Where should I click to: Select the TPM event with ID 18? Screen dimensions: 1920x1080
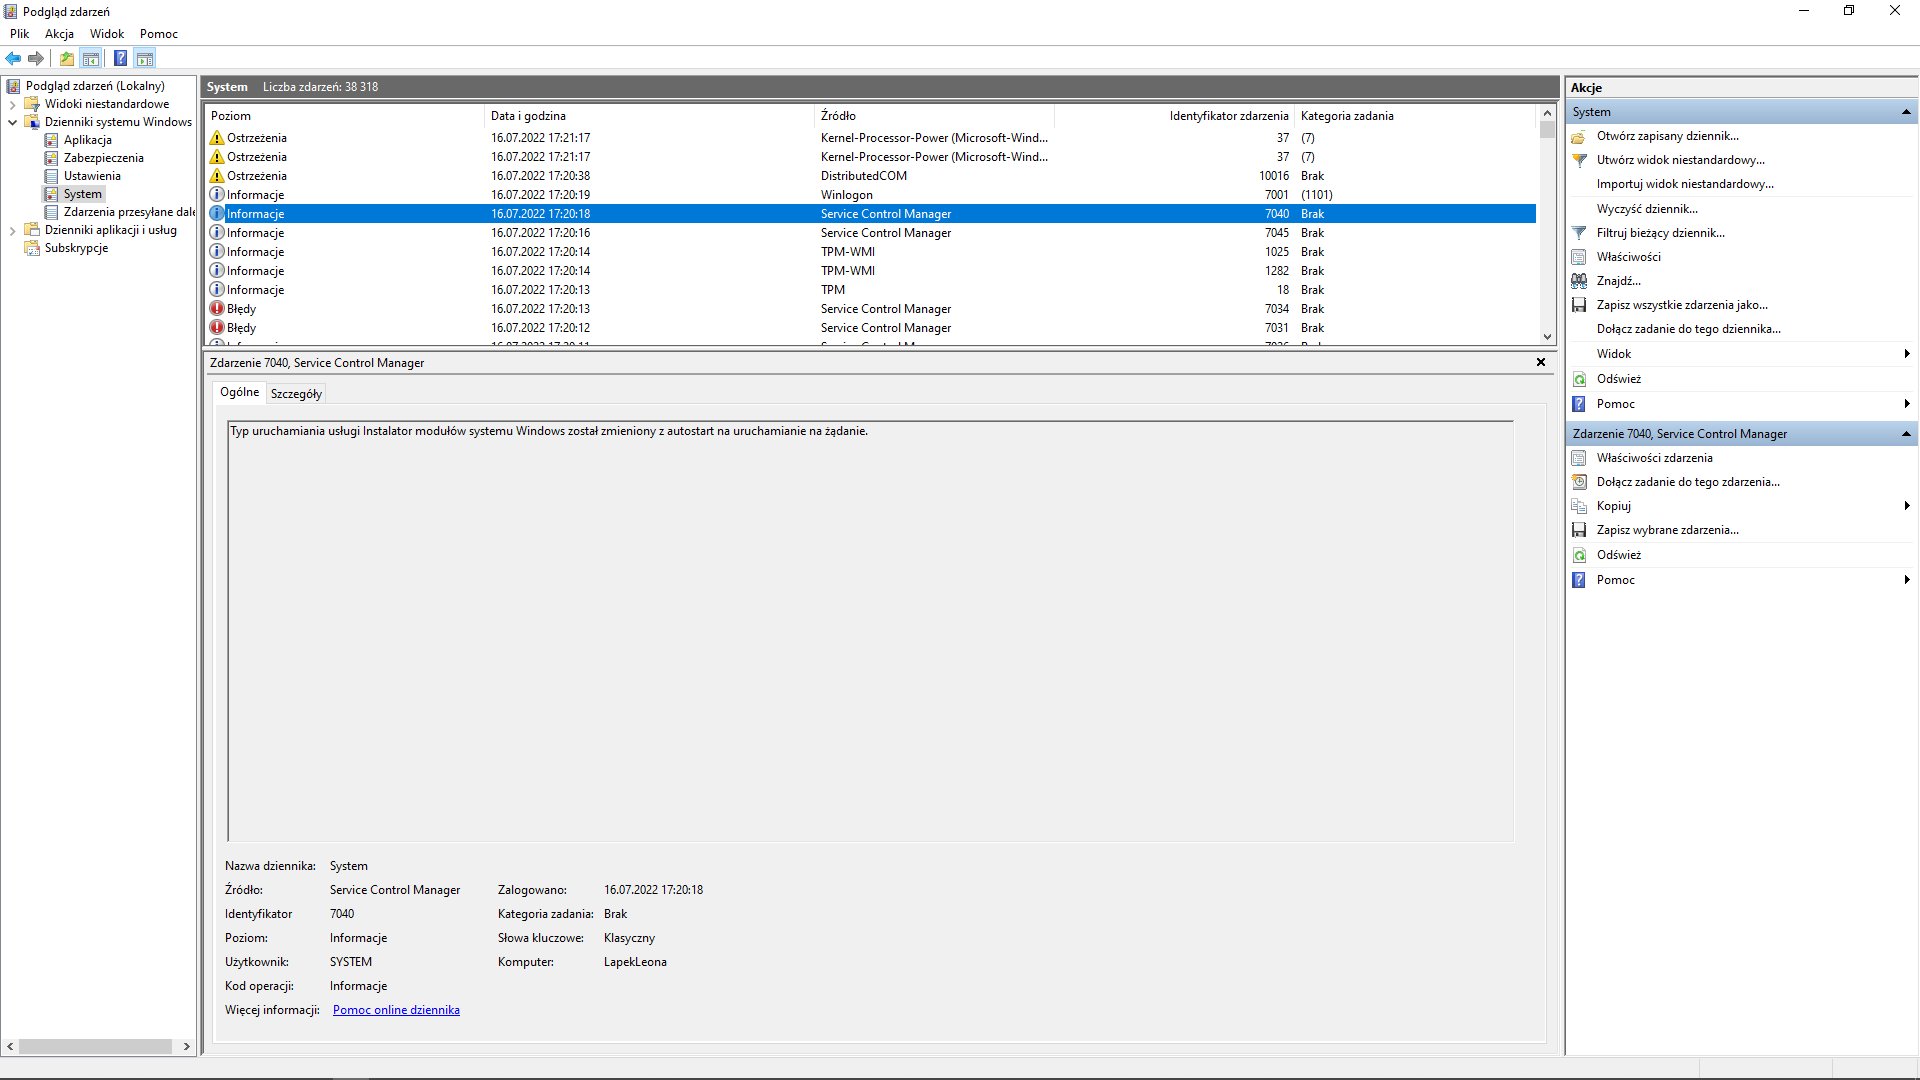coord(871,290)
